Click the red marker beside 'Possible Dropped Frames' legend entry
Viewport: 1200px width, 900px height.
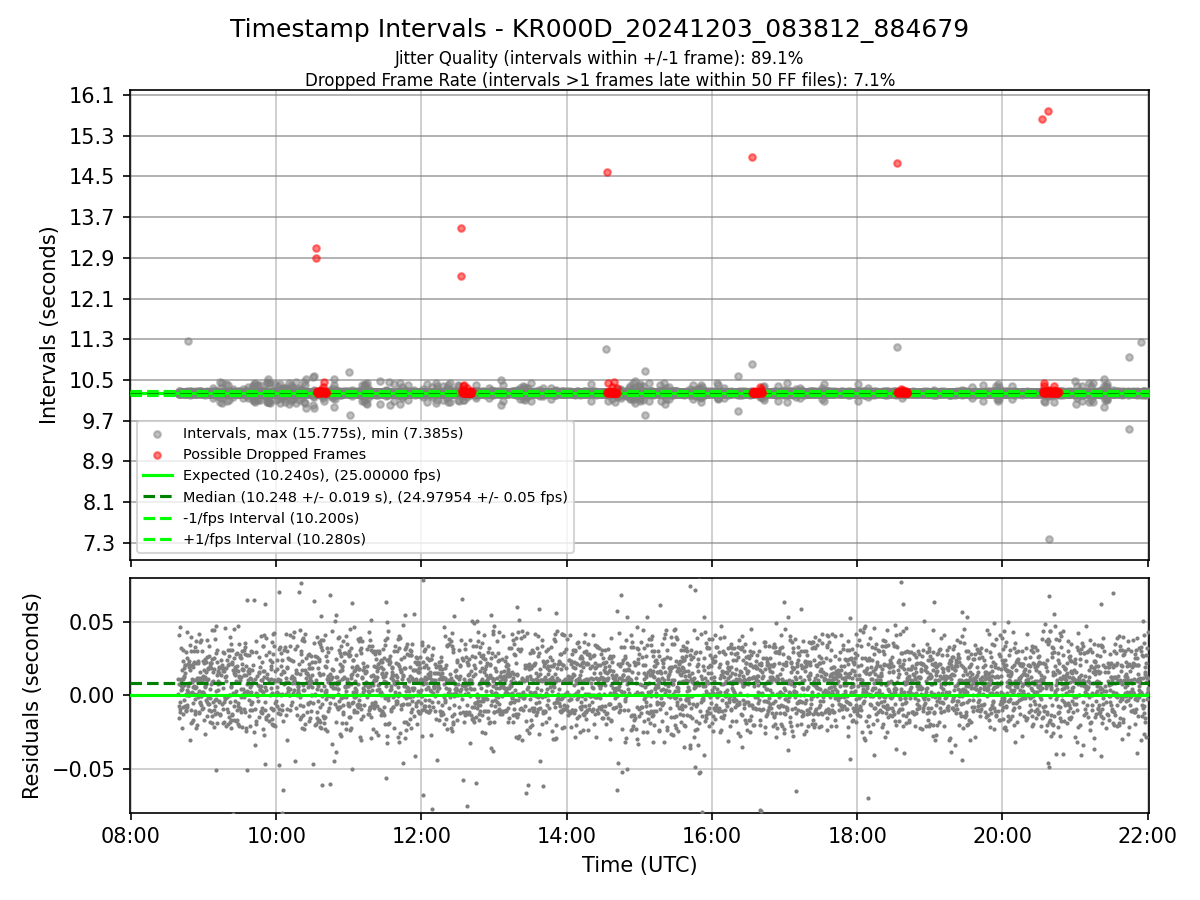(x=155, y=455)
